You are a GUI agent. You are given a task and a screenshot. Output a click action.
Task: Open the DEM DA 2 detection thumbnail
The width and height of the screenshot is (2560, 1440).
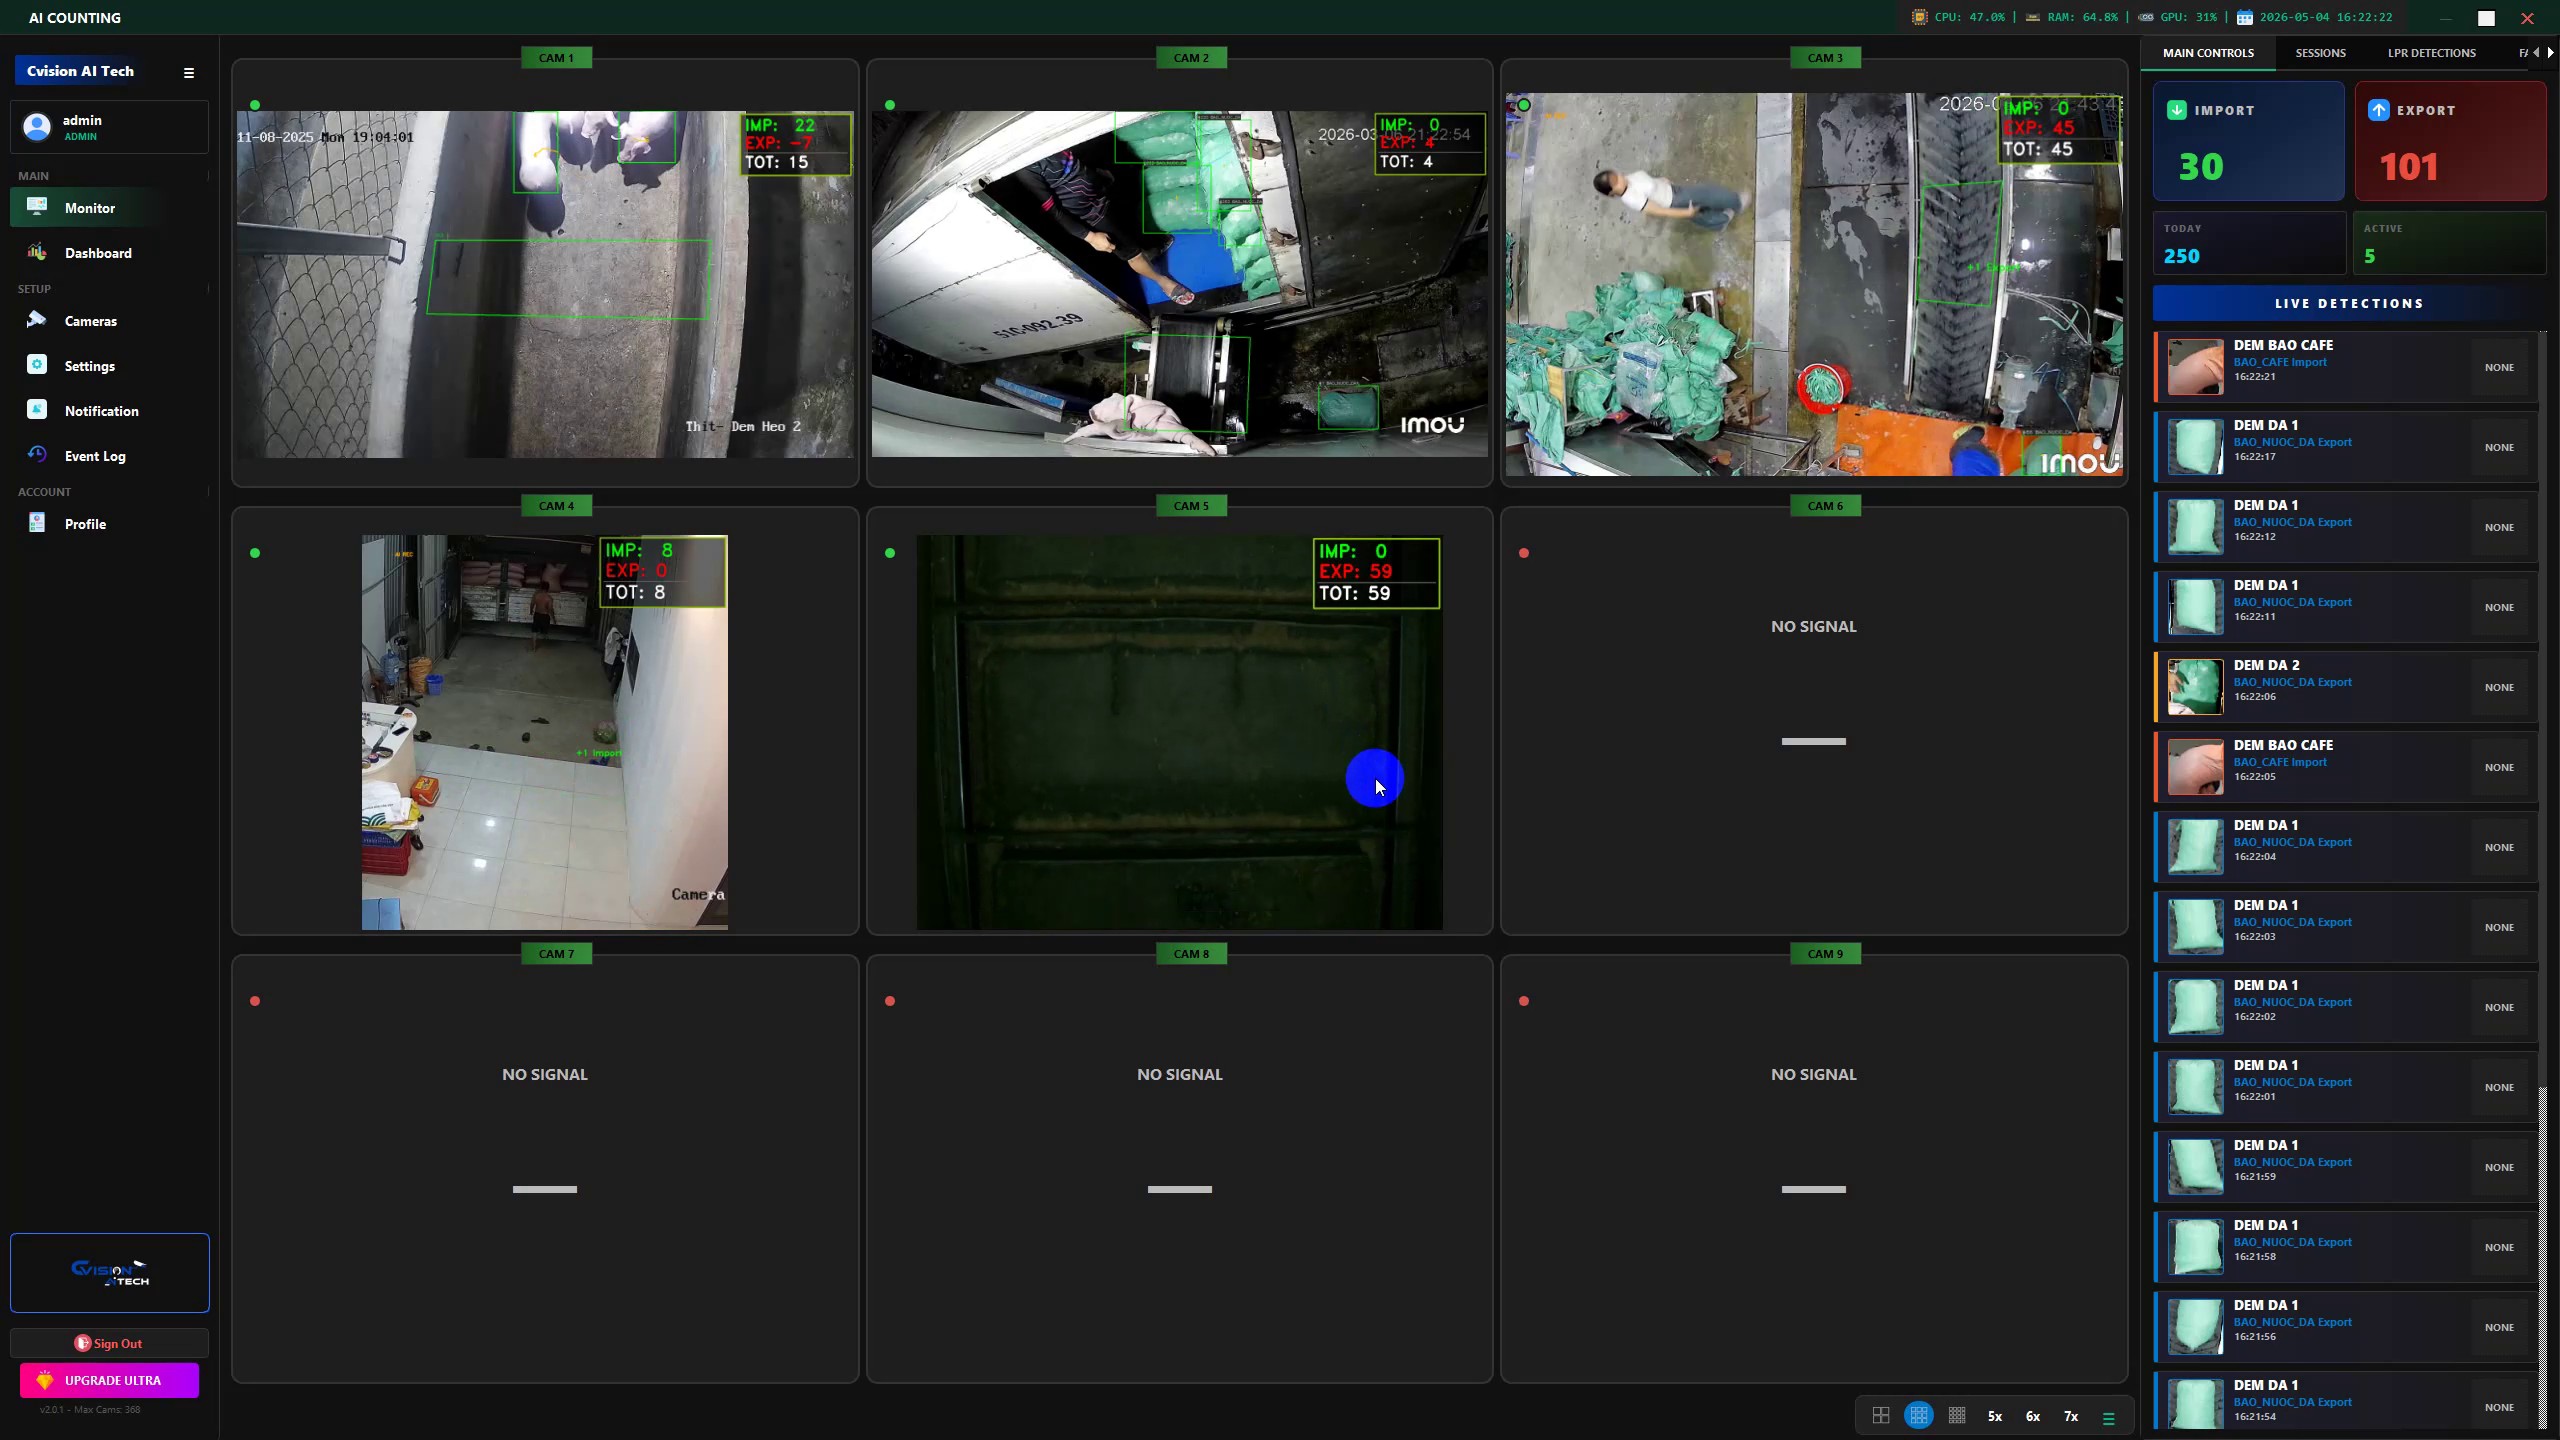point(2195,686)
